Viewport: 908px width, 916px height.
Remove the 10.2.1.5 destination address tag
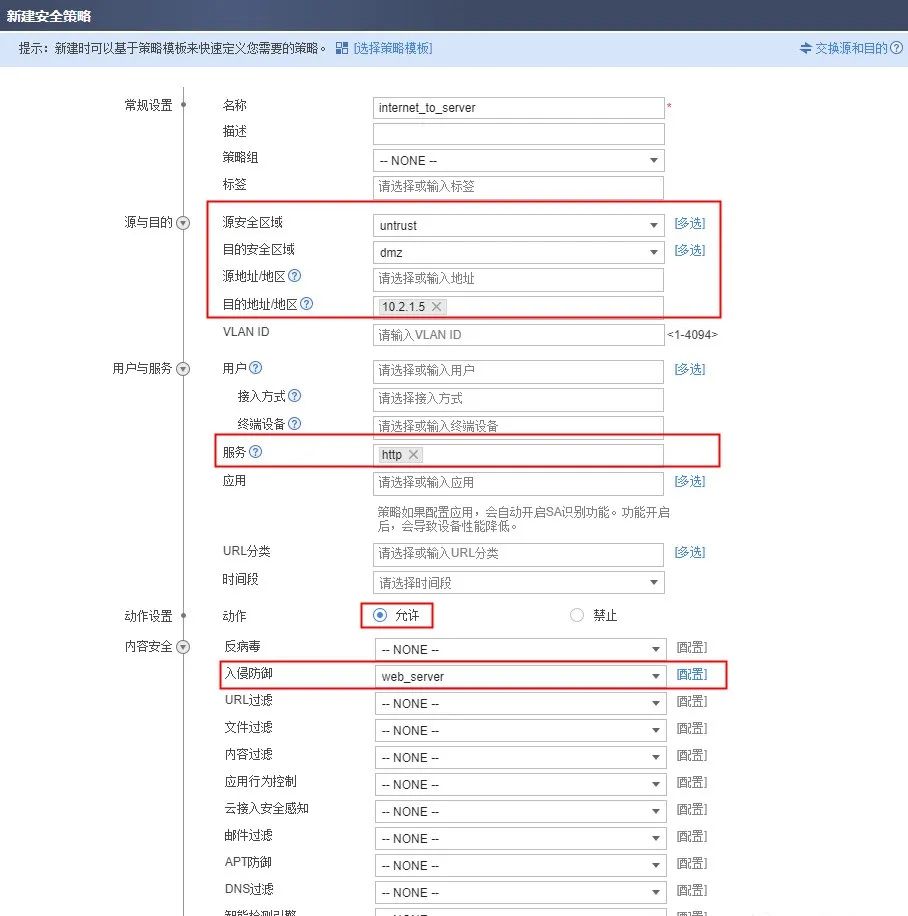pyautogui.click(x=436, y=307)
